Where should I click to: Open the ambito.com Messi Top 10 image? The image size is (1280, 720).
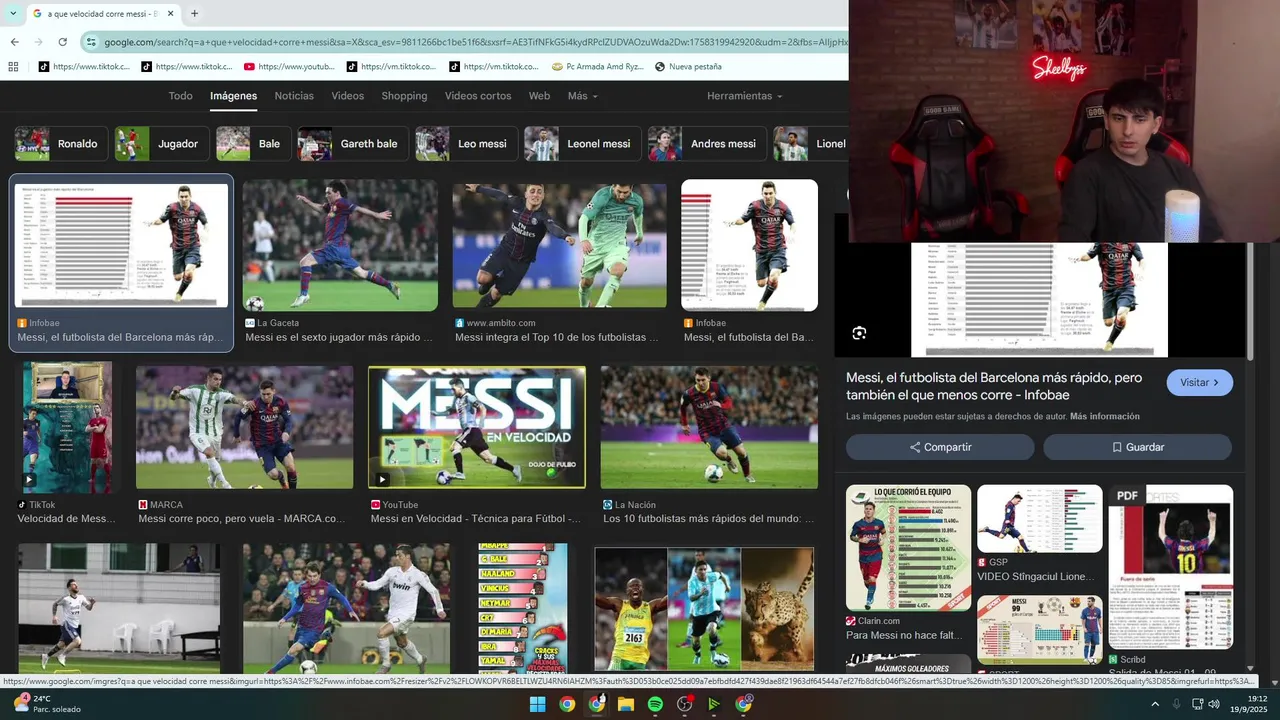point(559,245)
